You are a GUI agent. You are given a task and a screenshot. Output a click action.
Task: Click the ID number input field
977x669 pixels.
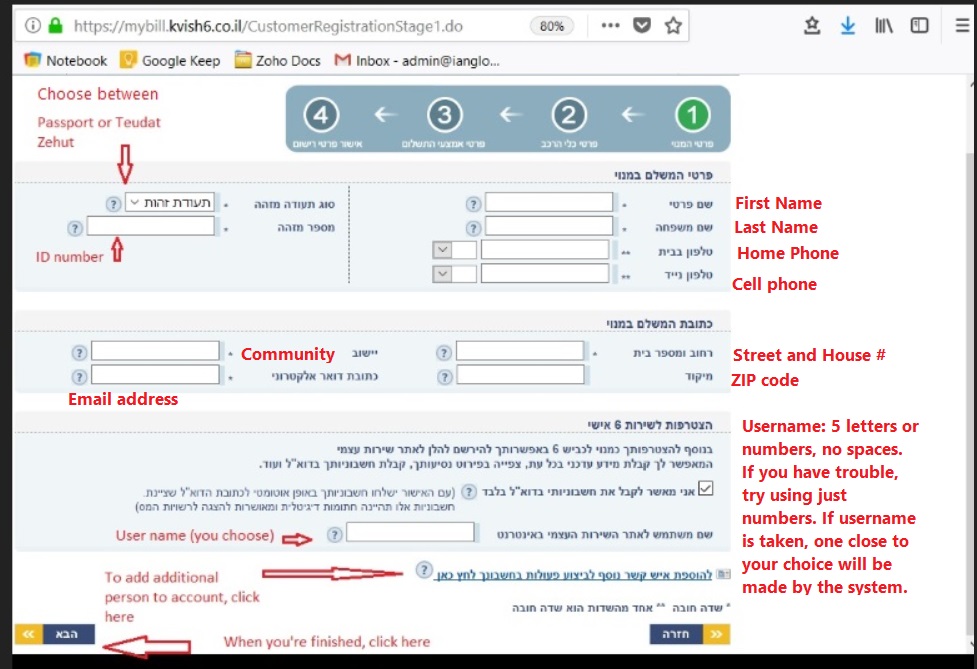tap(151, 226)
